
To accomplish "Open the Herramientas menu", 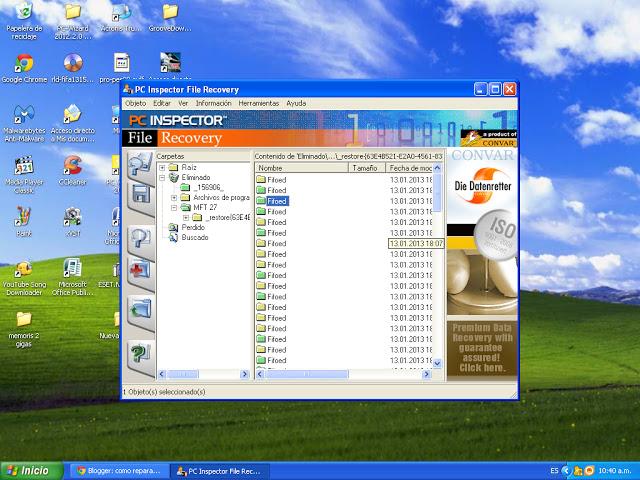I will [258, 103].
